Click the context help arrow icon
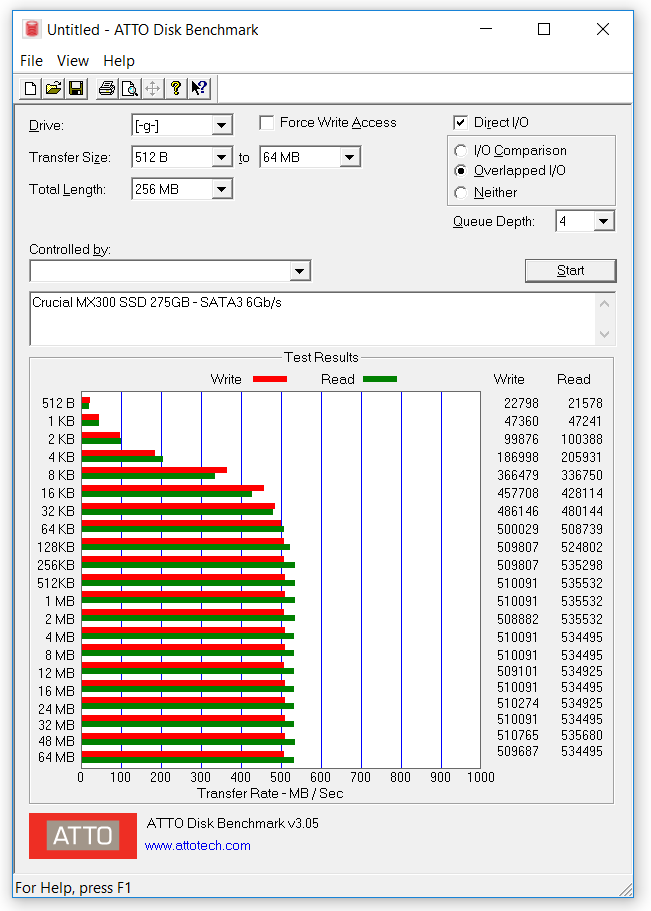Screen dimensions: 651x911 (199, 88)
